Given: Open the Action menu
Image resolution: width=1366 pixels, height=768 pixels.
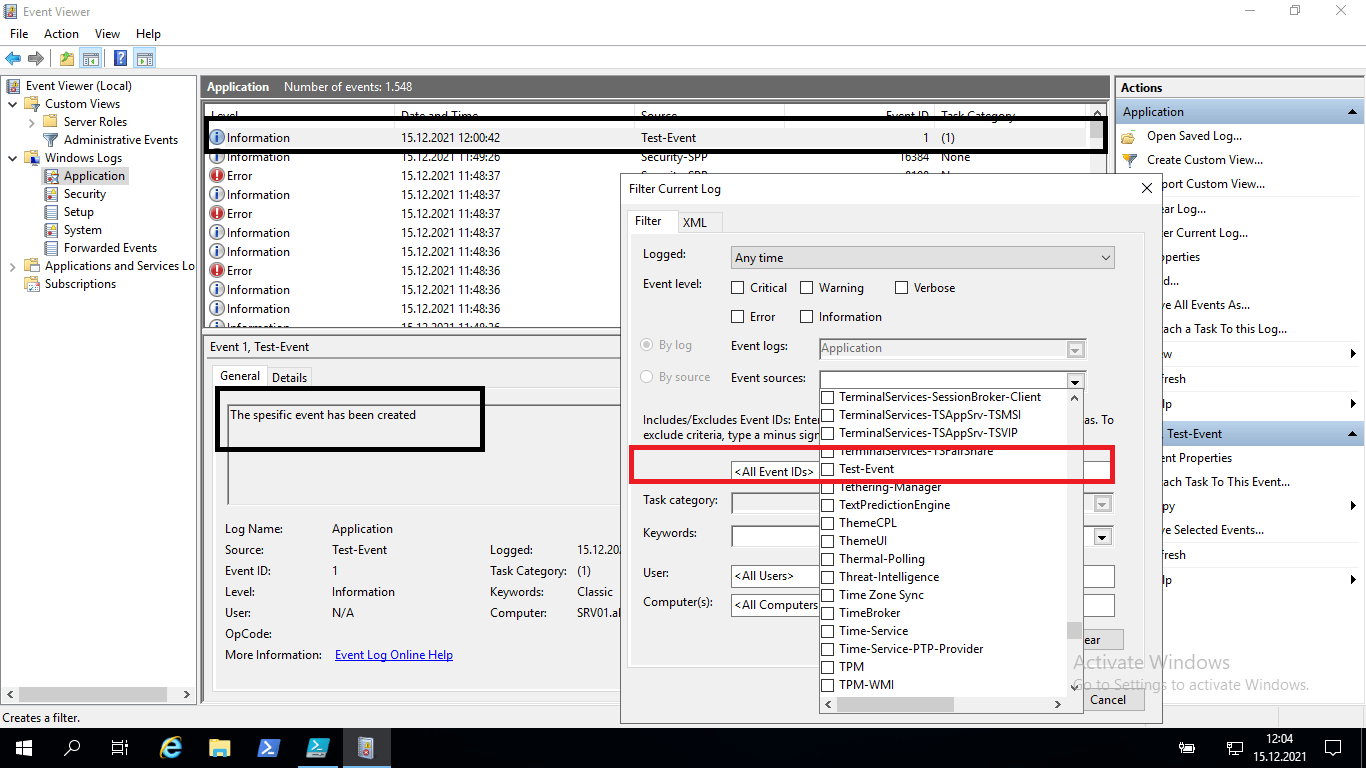Looking at the screenshot, I should point(61,34).
